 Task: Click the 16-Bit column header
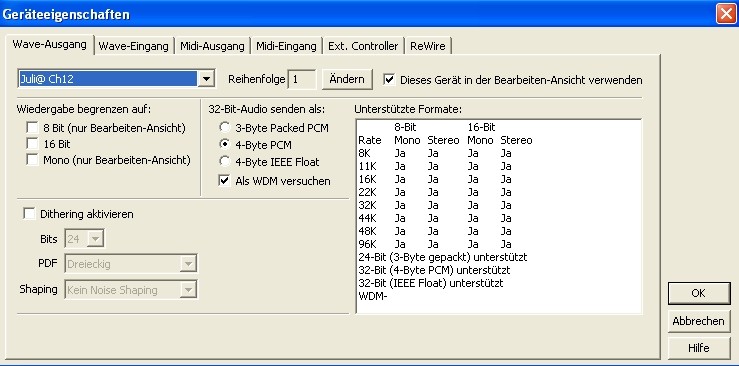(481, 127)
